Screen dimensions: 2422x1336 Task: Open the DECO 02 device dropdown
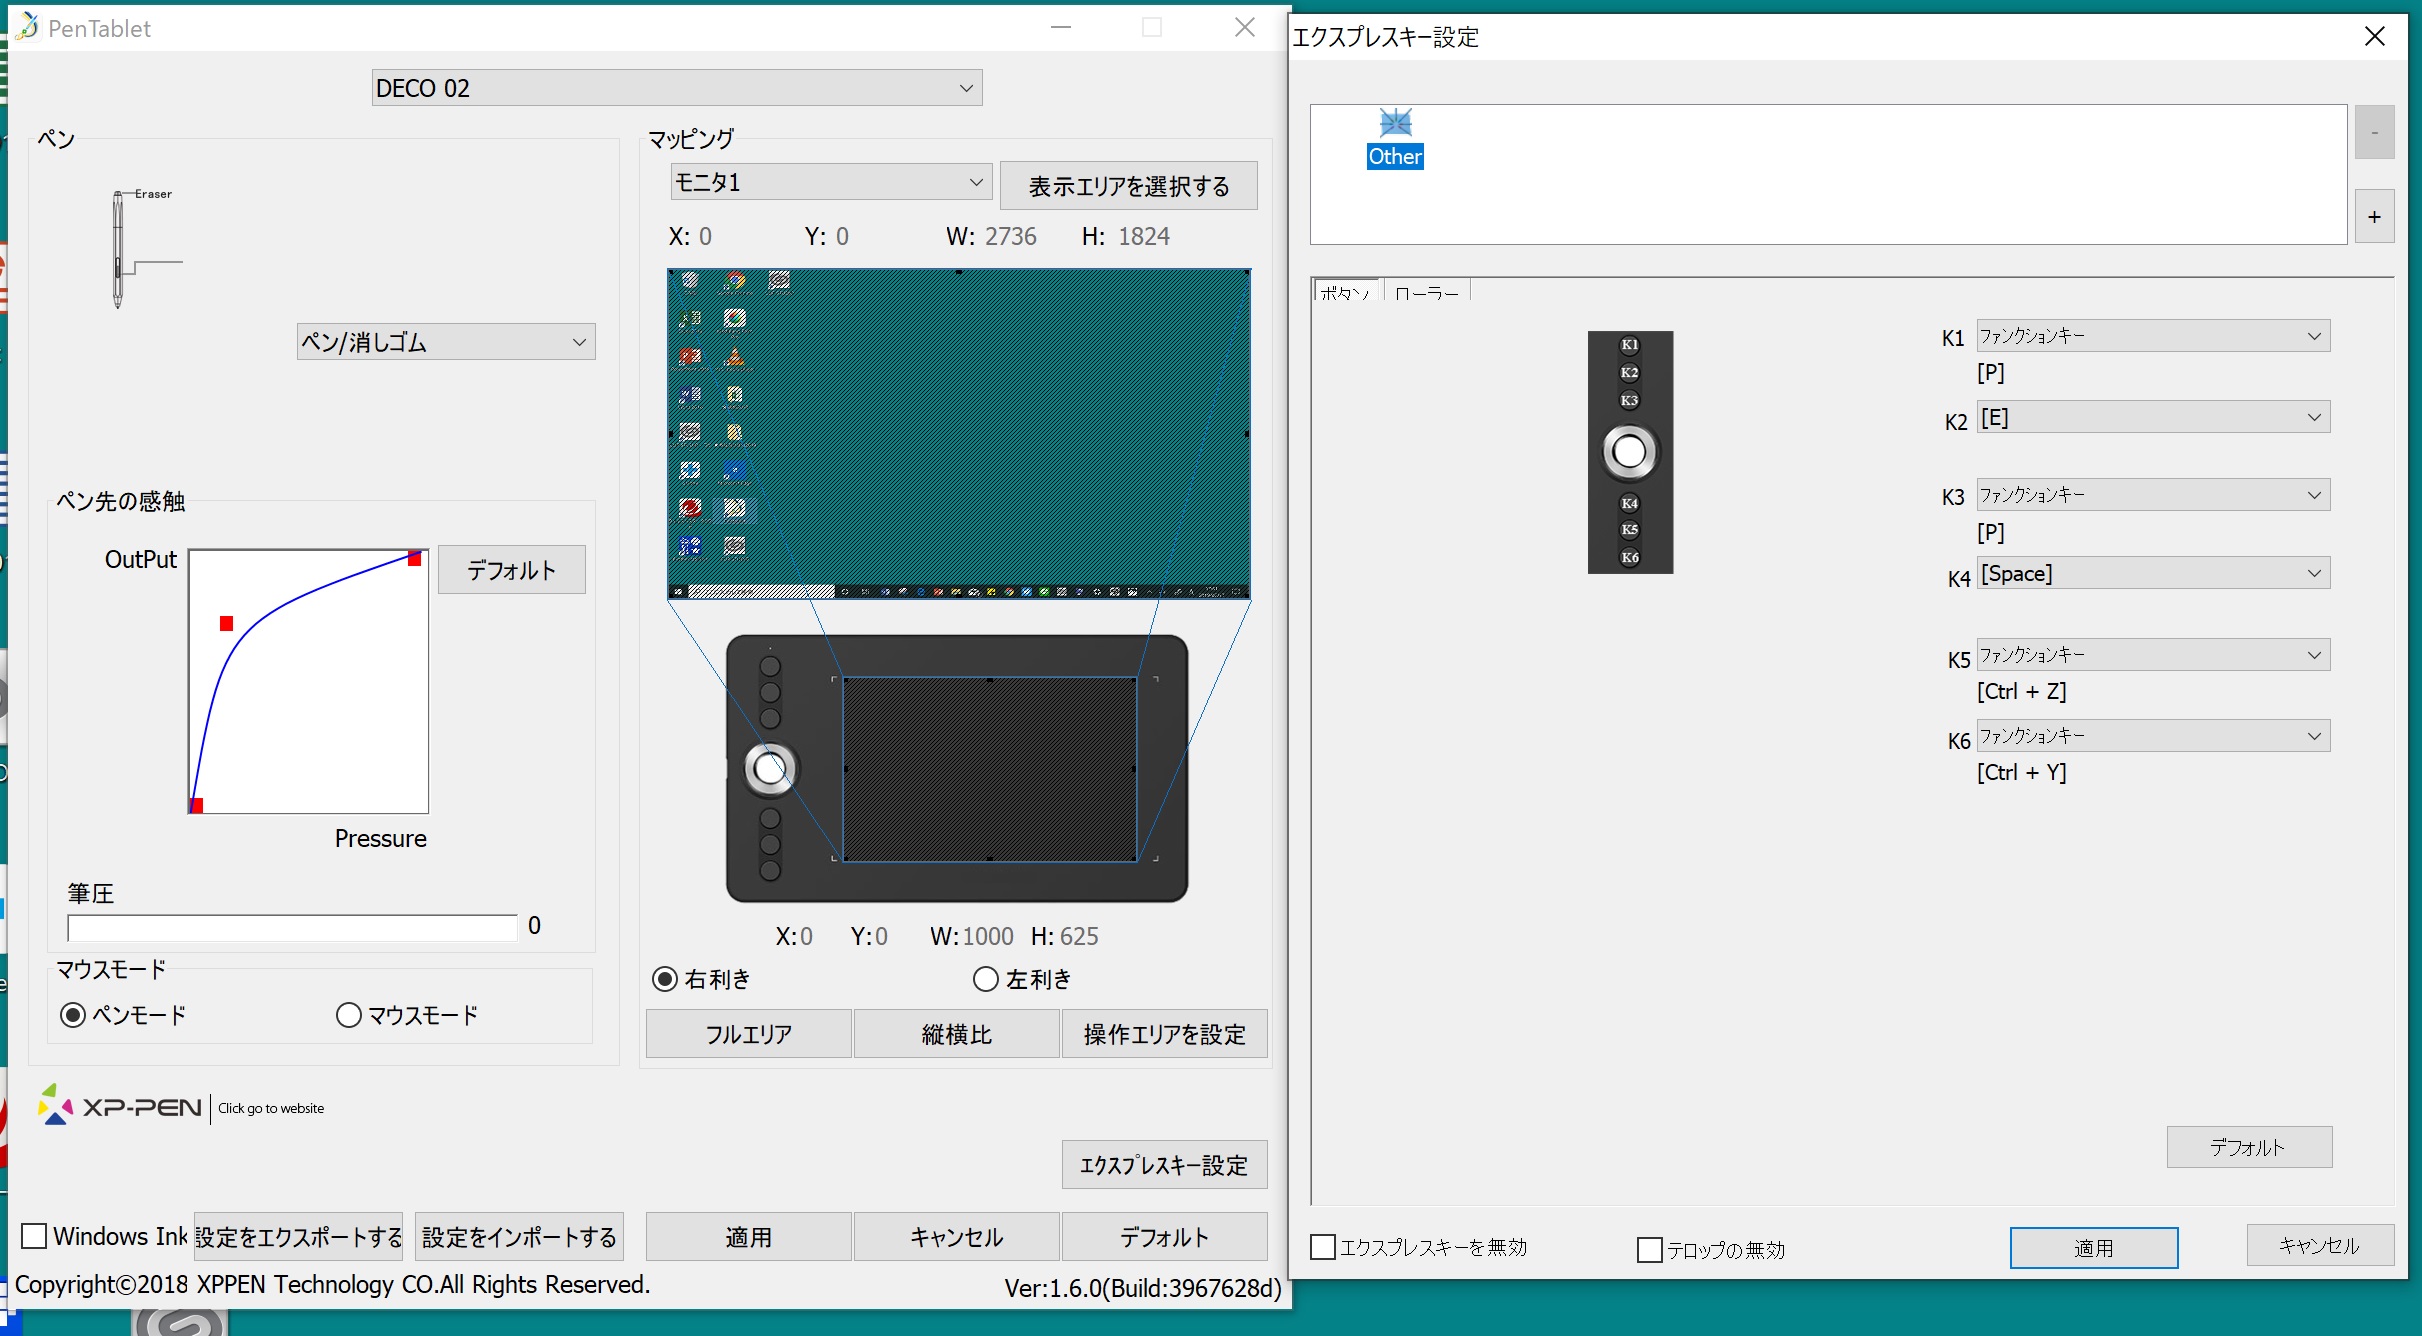[677, 88]
